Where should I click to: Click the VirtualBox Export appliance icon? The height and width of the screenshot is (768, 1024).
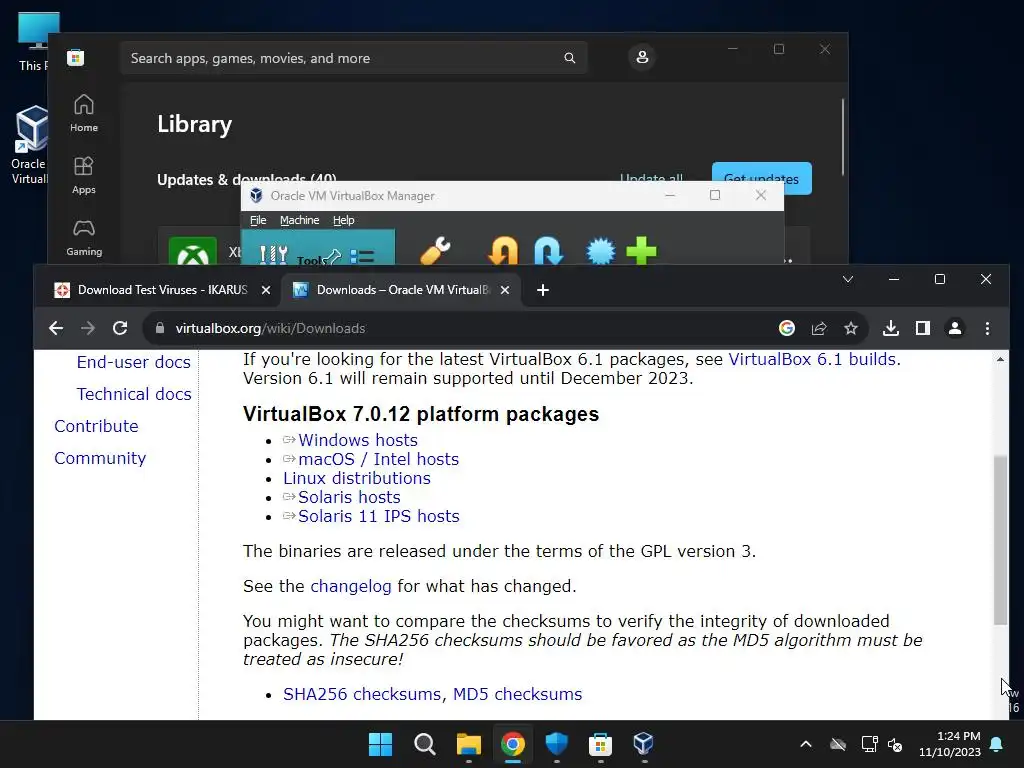pyautogui.click(x=549, y=251)
